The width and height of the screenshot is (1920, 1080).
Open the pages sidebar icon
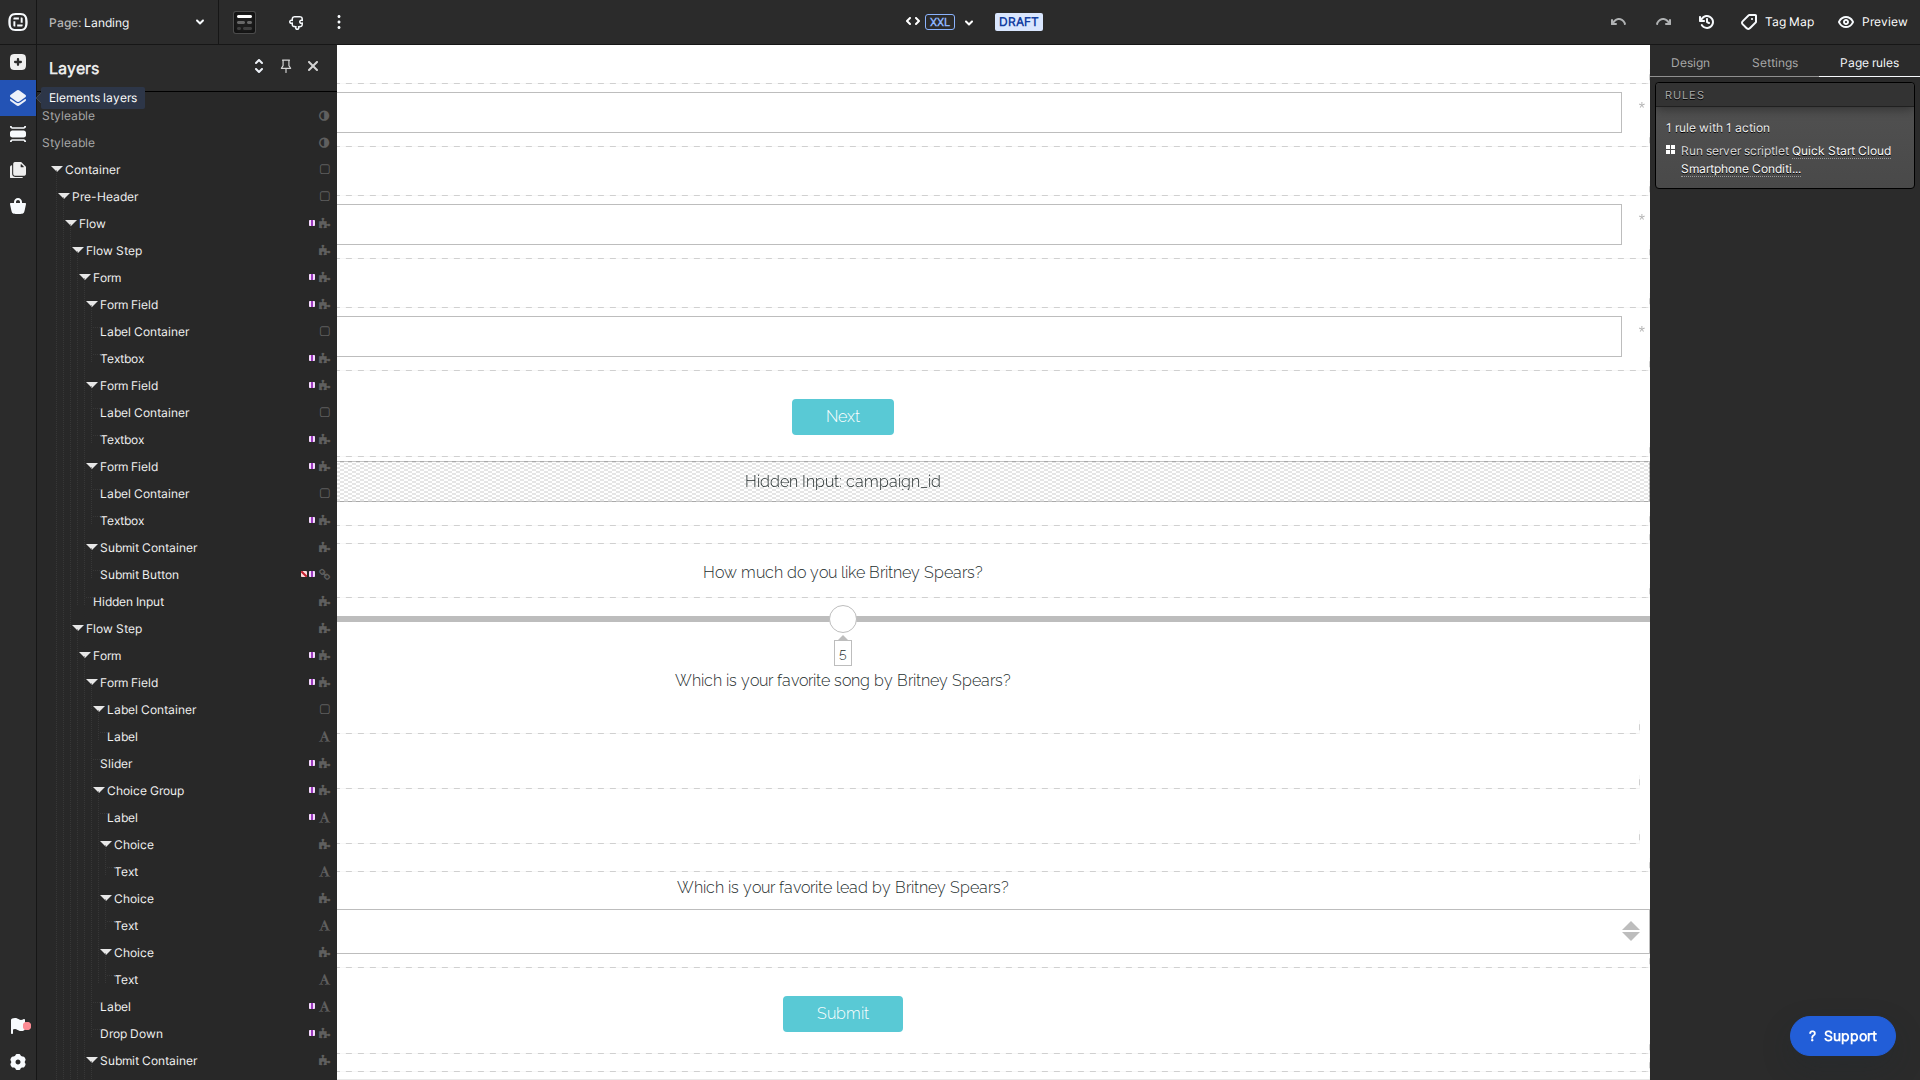[x=18, y=170]
